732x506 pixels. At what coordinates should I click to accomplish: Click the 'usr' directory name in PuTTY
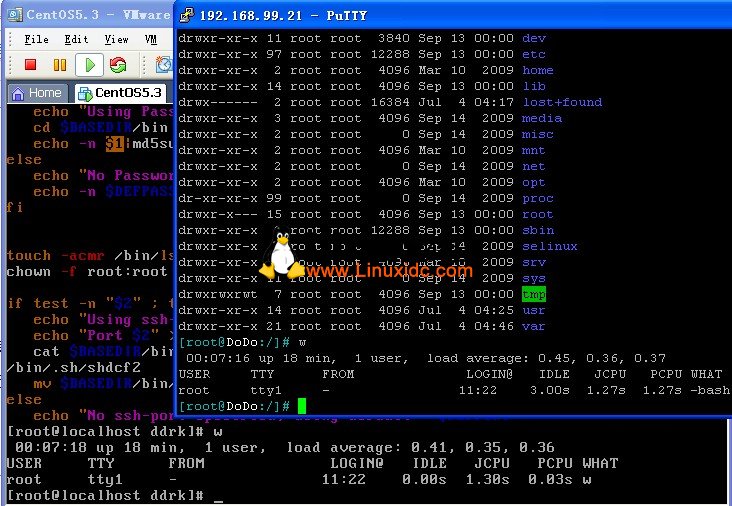[534, 310]
